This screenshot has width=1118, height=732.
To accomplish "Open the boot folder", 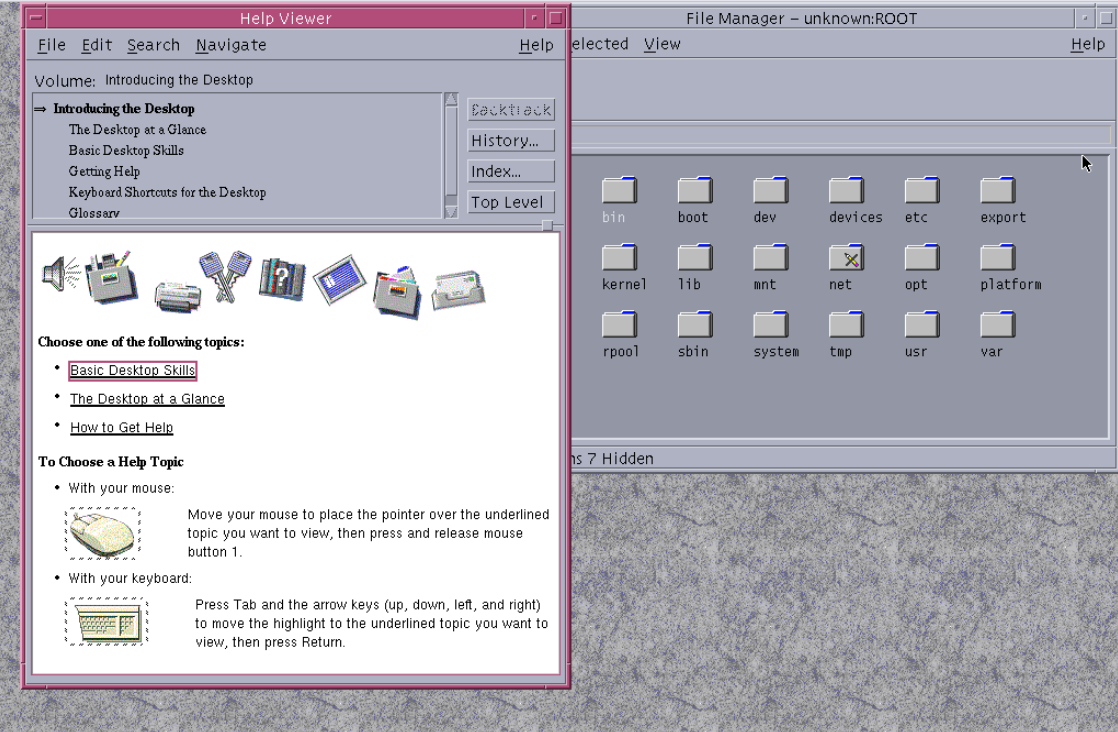I will tap(694, 191).
